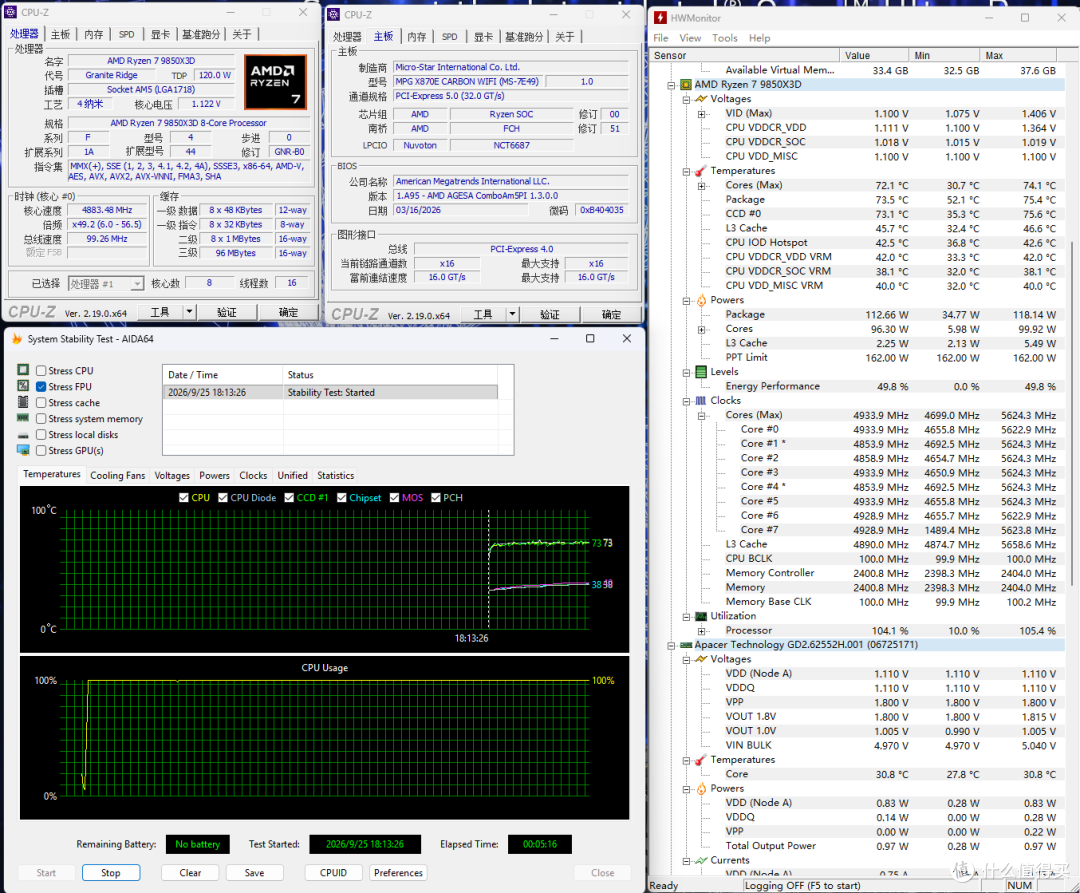Open the HWMonitor File menu

click(x=661, y=38)
